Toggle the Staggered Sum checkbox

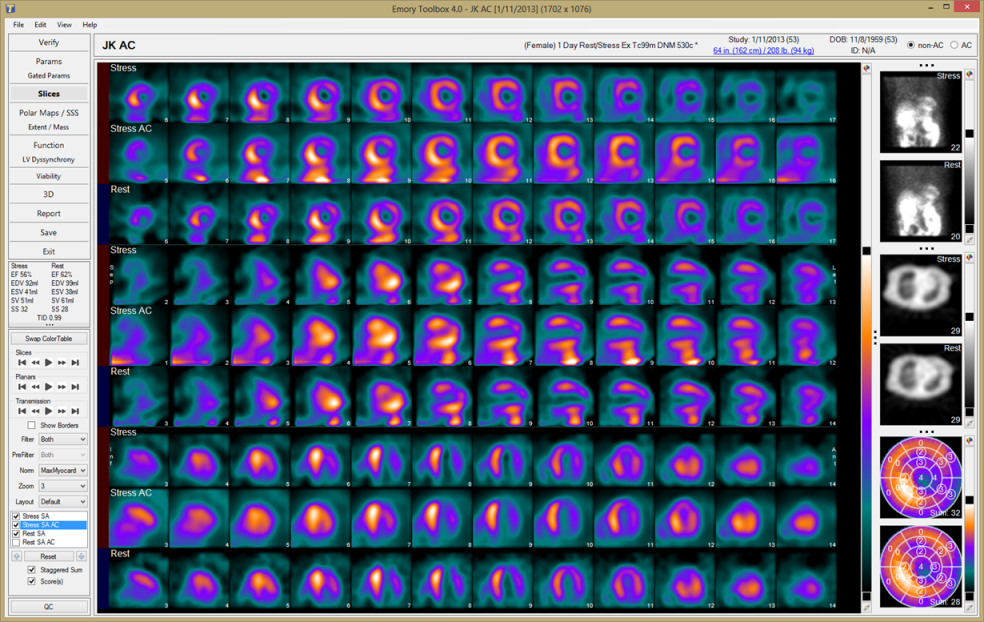tap(31, 570)
